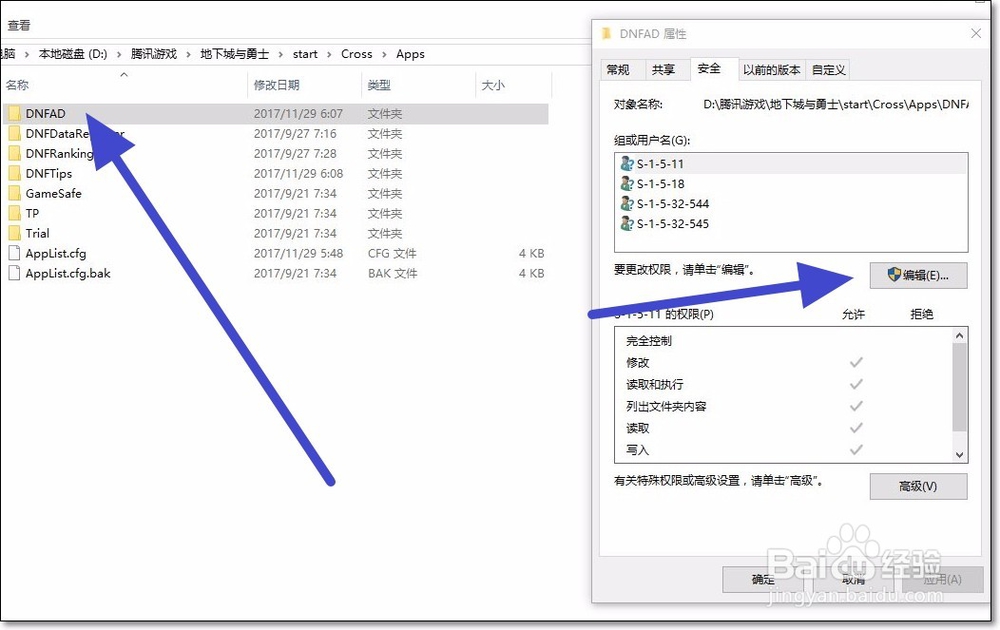Click the 确定 button
The width and height of the screenshot is (1000, 630).
click(763, 580)
